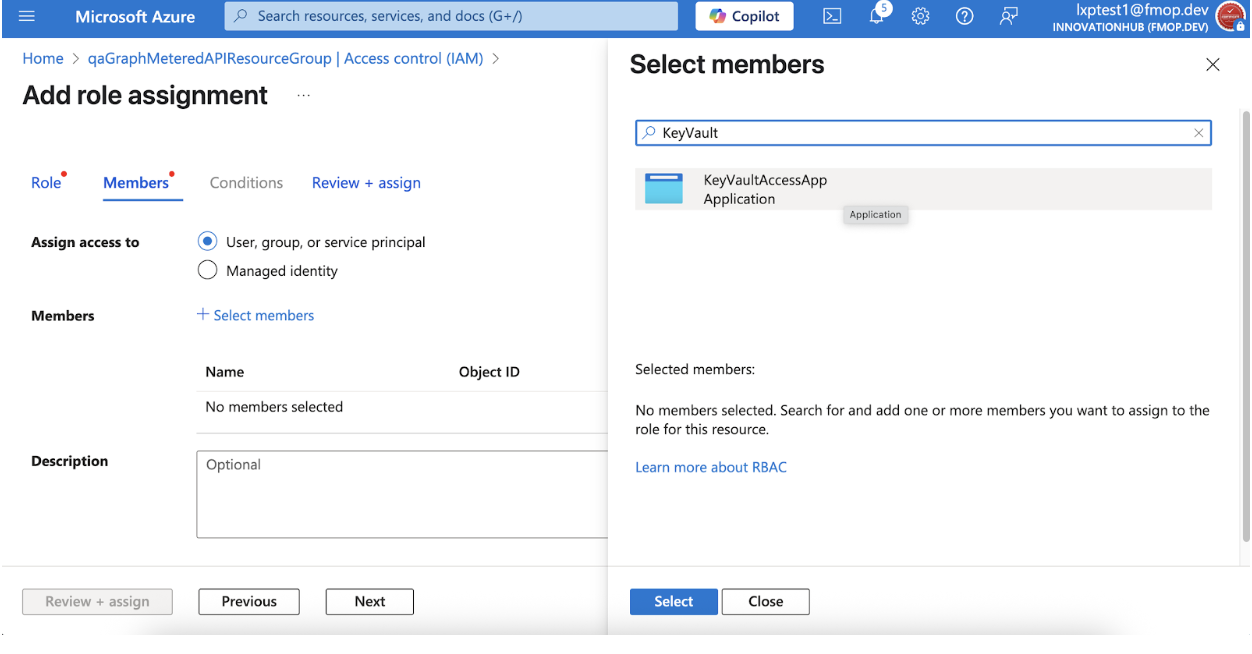
Task: Click the Close button in panel
Action: click(765, 601)
